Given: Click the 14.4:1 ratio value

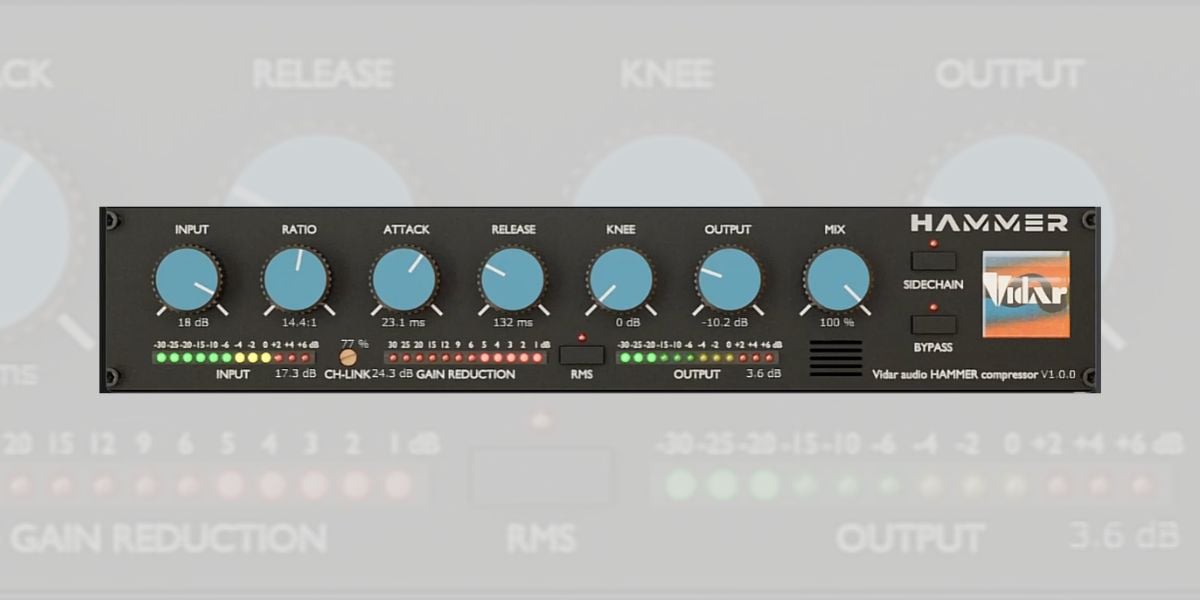Looking at the screenshot, I should (x=298, y=323).
